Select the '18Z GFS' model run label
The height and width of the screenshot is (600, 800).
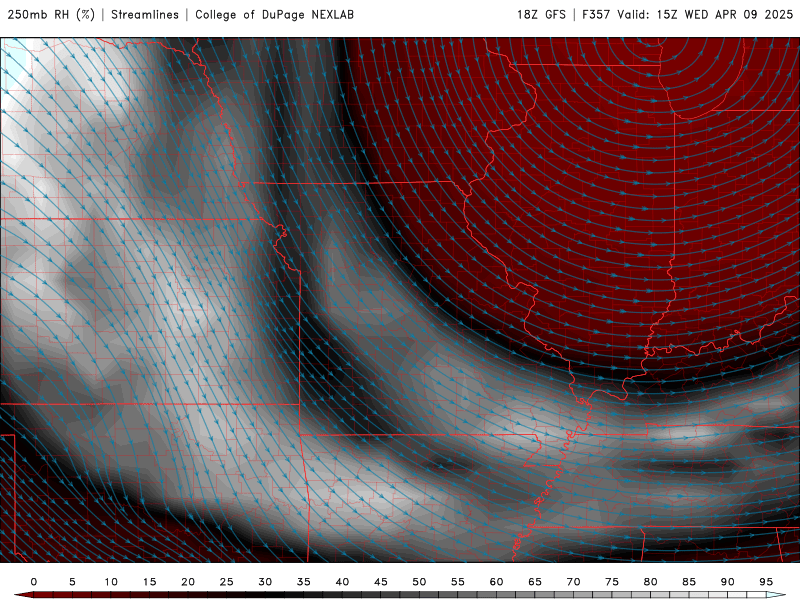(541, 15)
